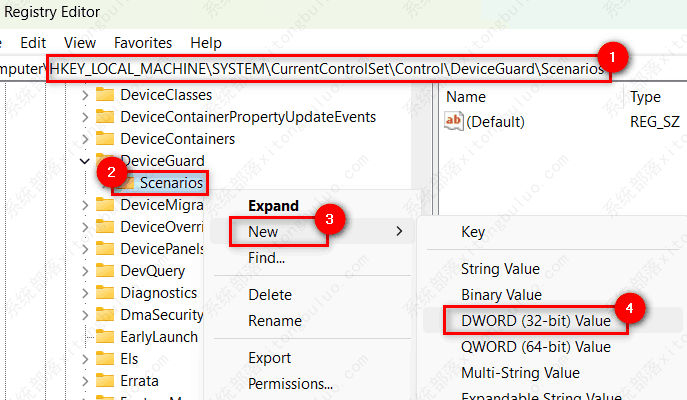Collapse the DeviceGuard tree node

(84, 161)
